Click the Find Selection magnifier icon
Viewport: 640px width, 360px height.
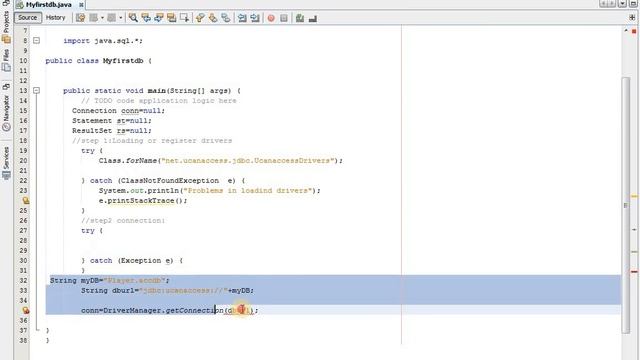pos(133,18)
